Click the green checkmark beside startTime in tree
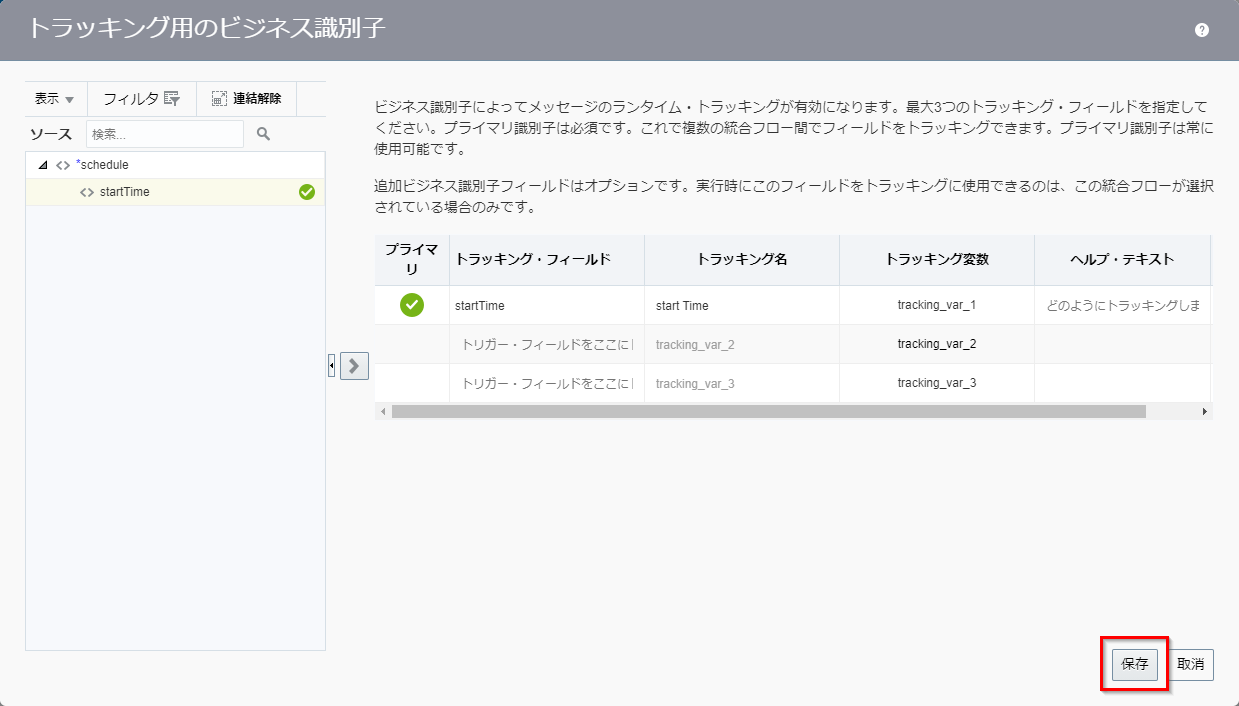 click(307, 192)
